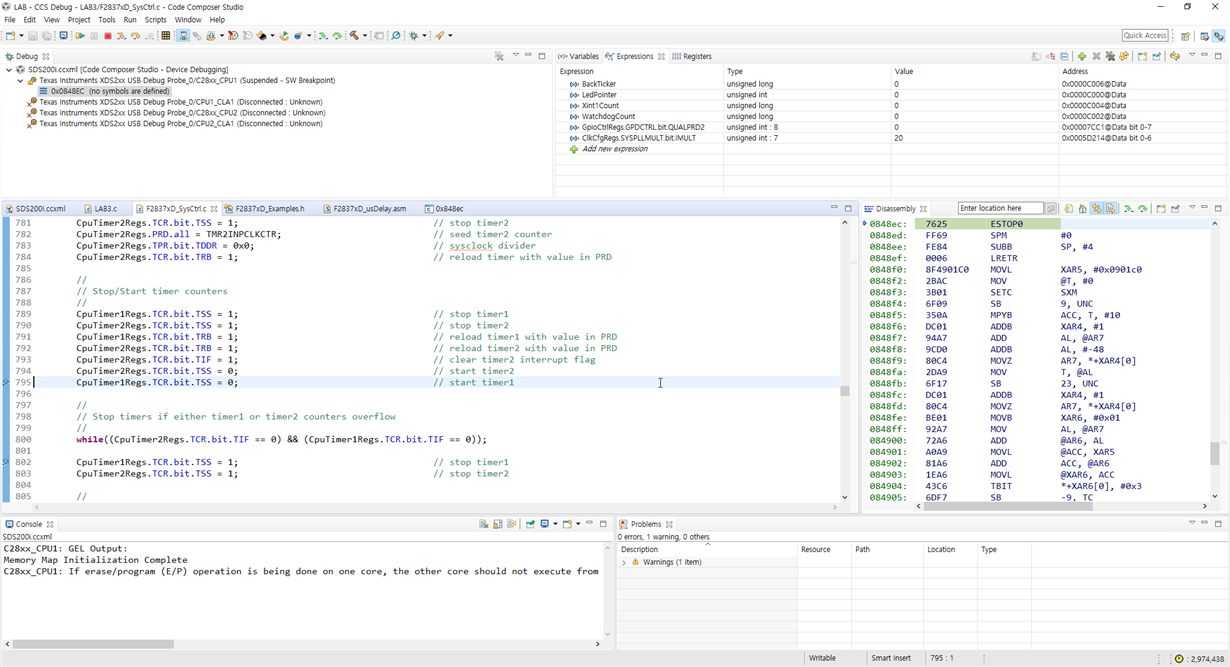Click the Remove All Expressions icon

pyautogui.click(x=1110, y=56)
